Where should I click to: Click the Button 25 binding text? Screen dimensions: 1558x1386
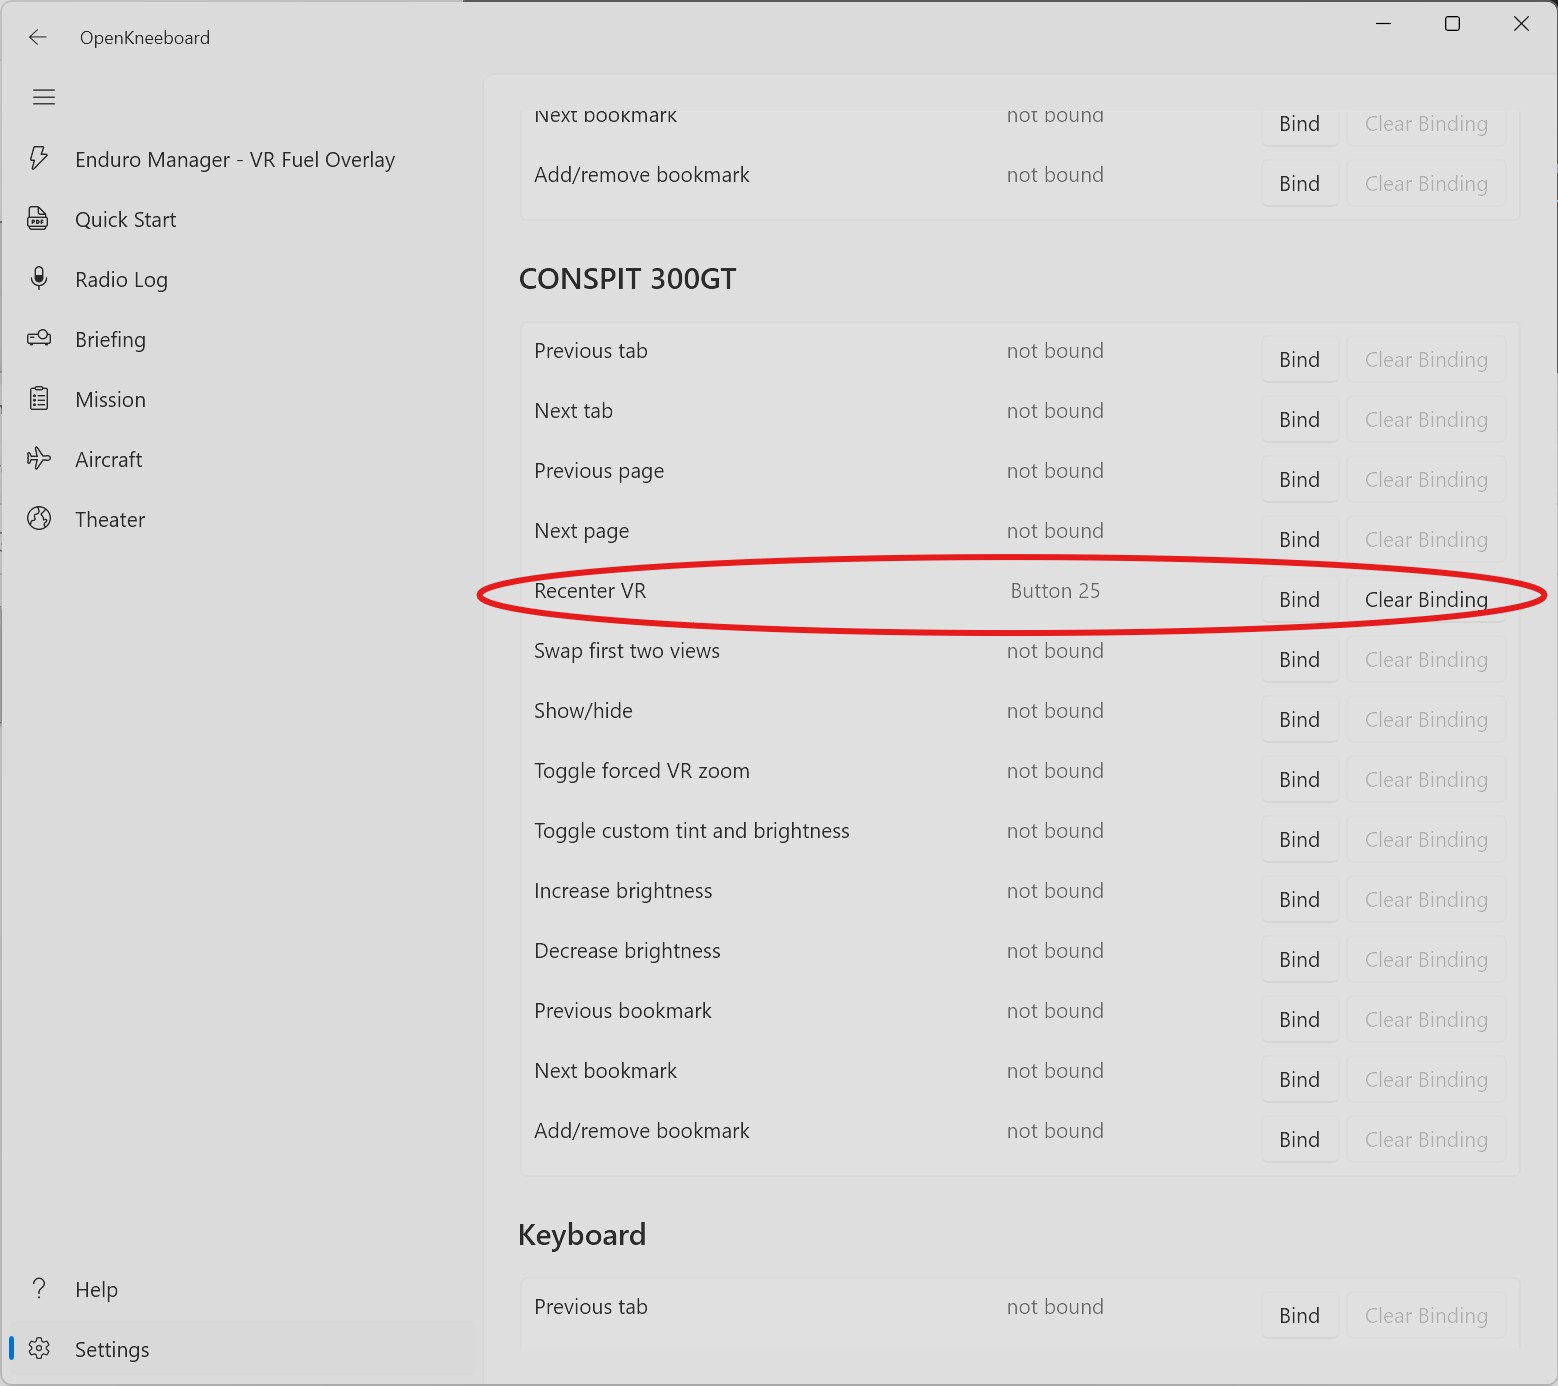click(1055, 591)
